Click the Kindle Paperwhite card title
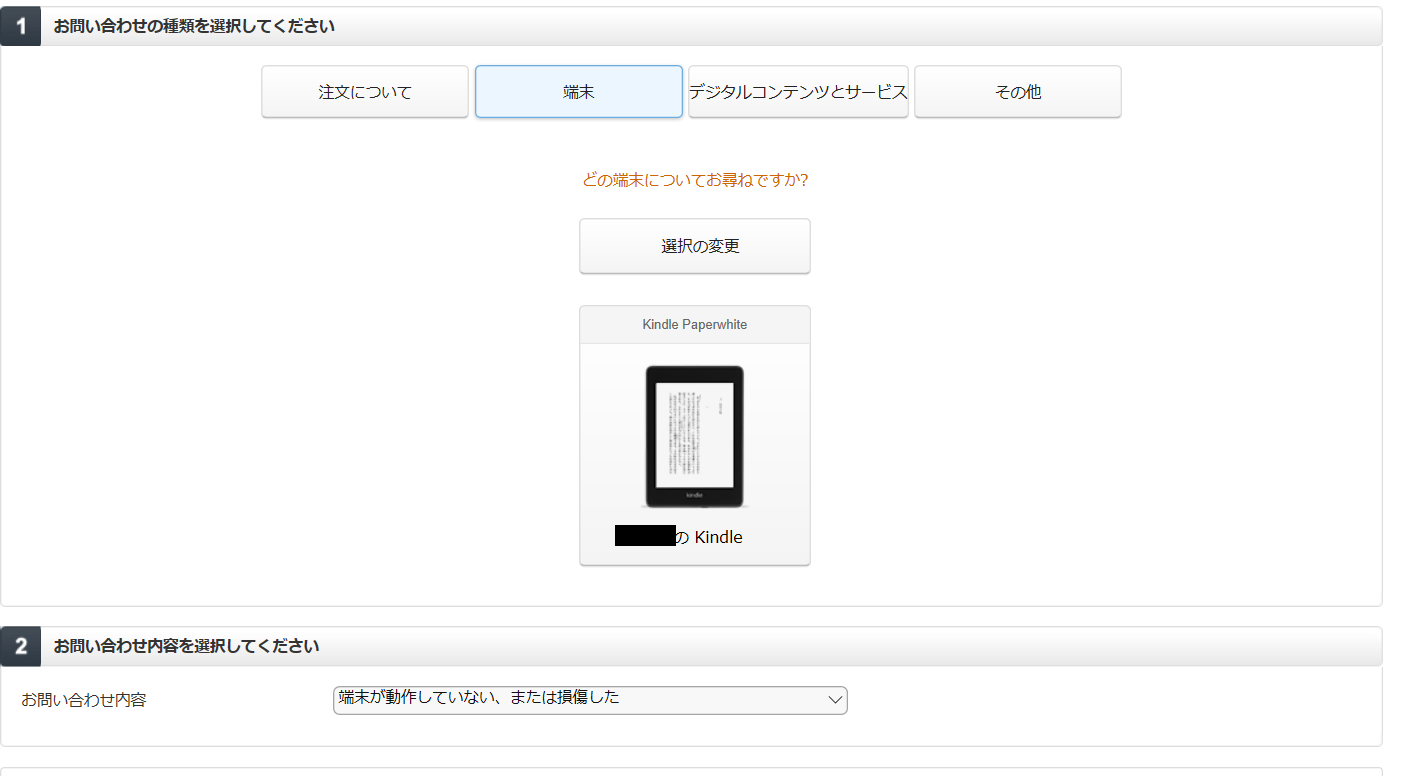This screenshot has height=776, width=1401. 694,325
